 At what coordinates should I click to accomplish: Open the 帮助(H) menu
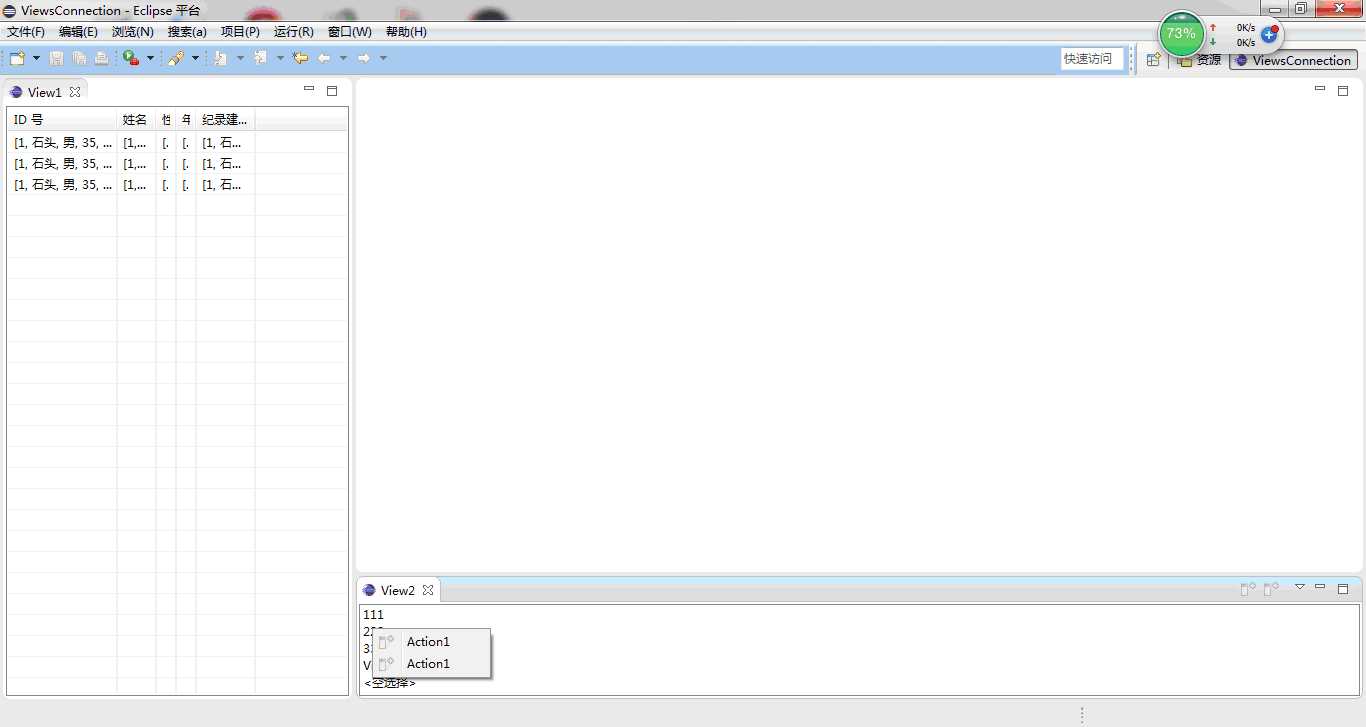click(406, 32)
